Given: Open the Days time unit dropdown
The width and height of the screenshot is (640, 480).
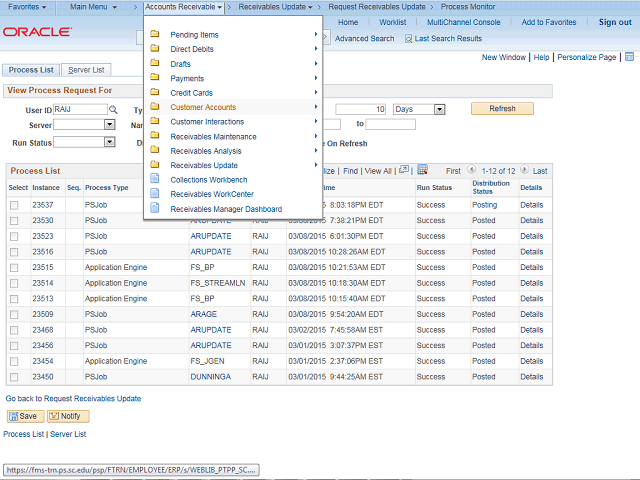Looking at the screenshot, I should [x=437, y=109].
